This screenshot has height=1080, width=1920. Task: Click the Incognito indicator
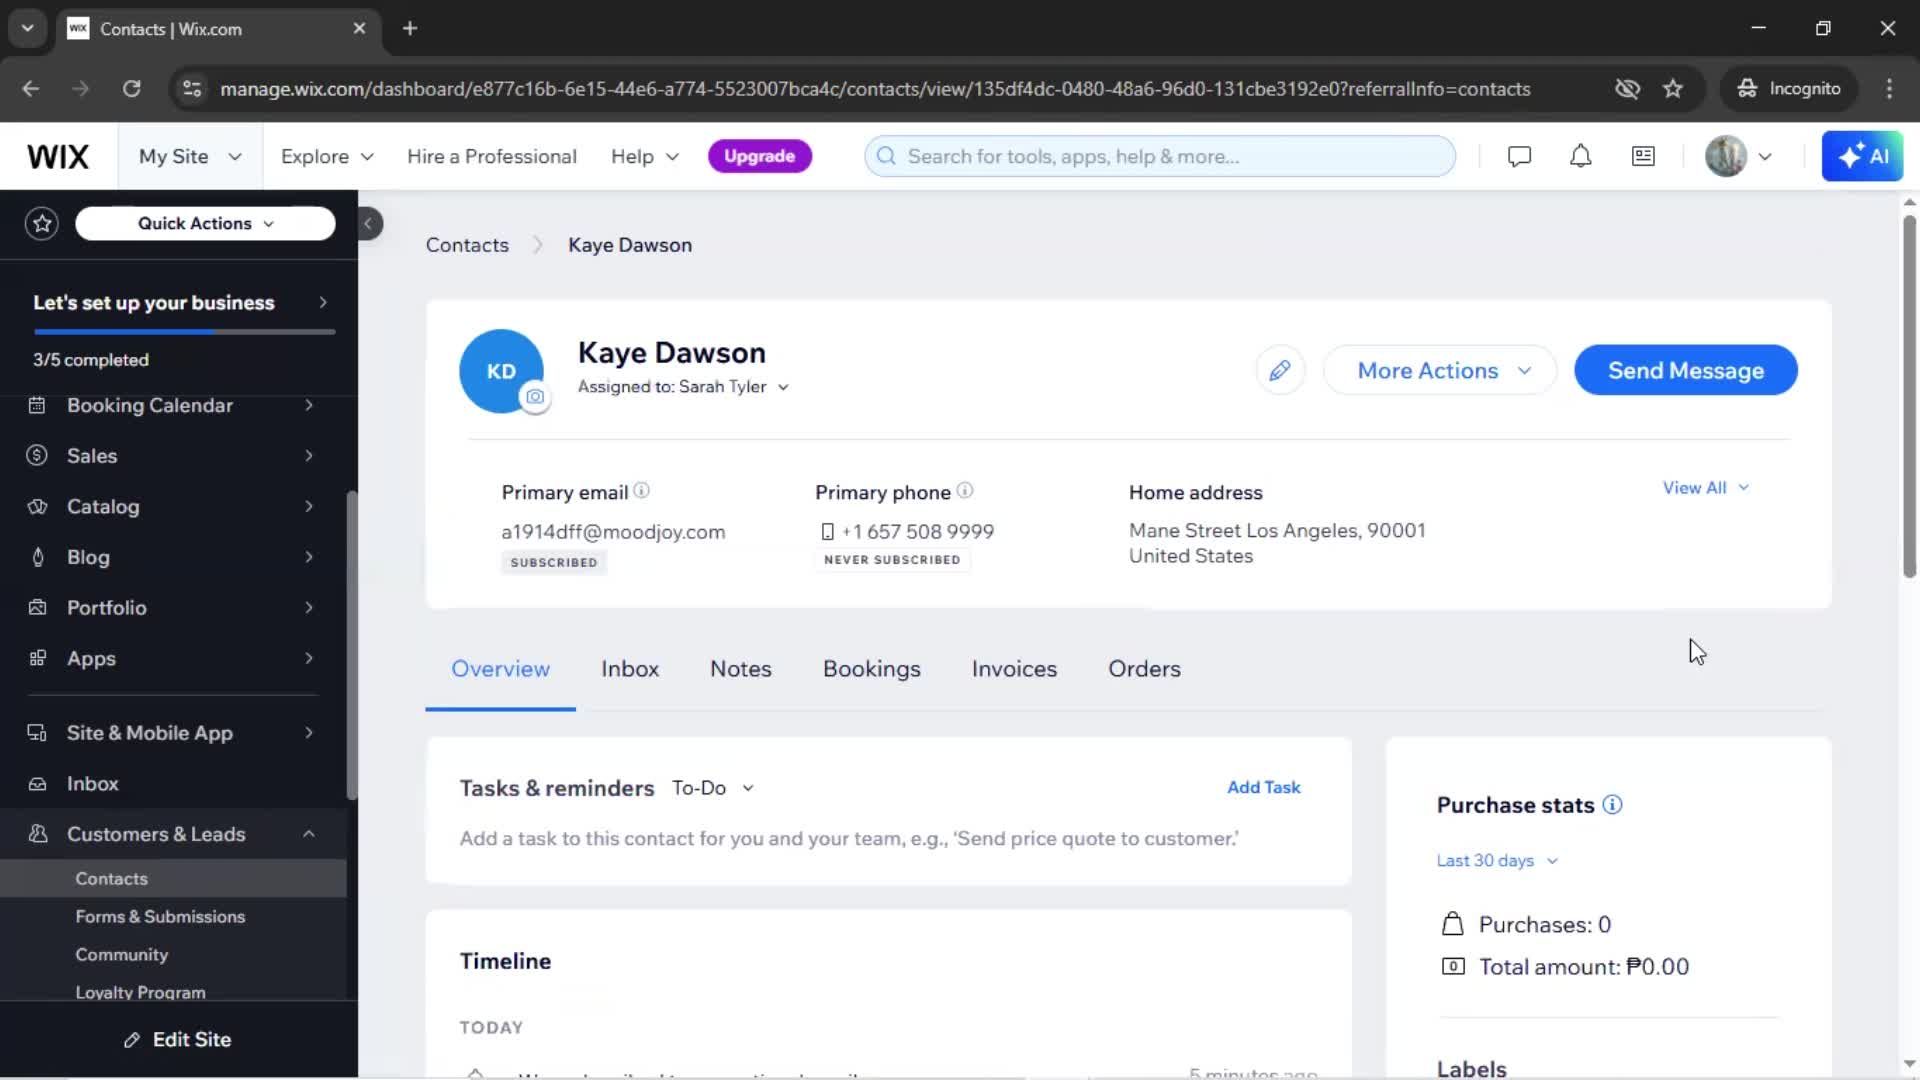tap(1789, 89)
